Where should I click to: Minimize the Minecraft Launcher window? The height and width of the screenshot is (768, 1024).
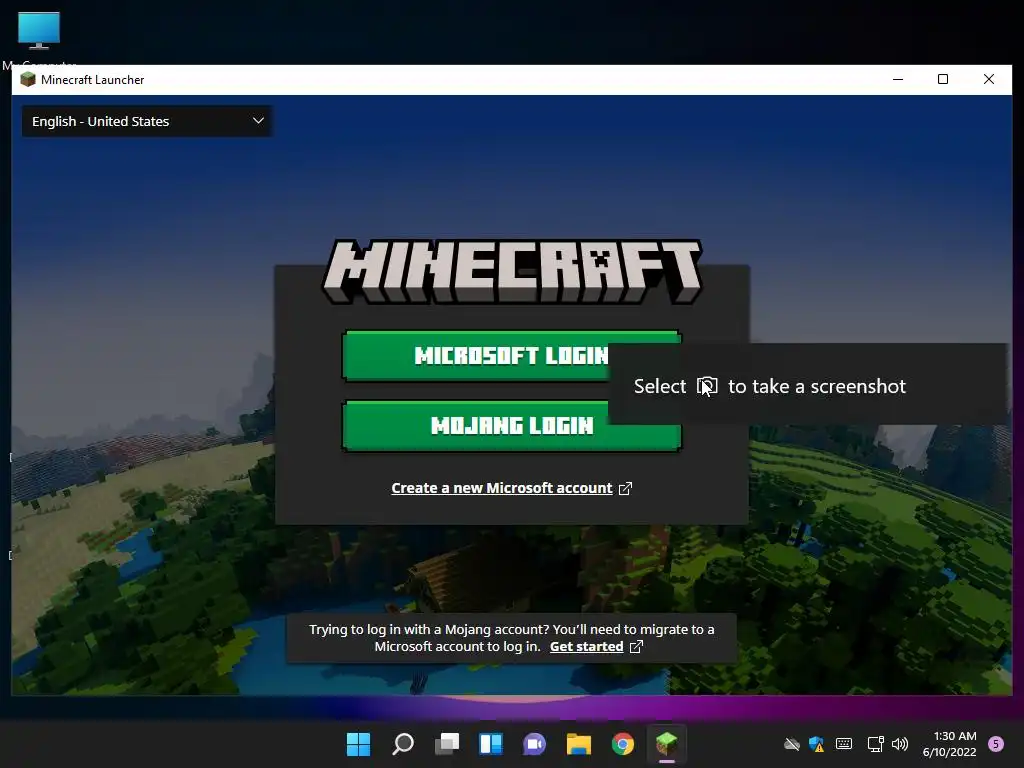(898, 80)
